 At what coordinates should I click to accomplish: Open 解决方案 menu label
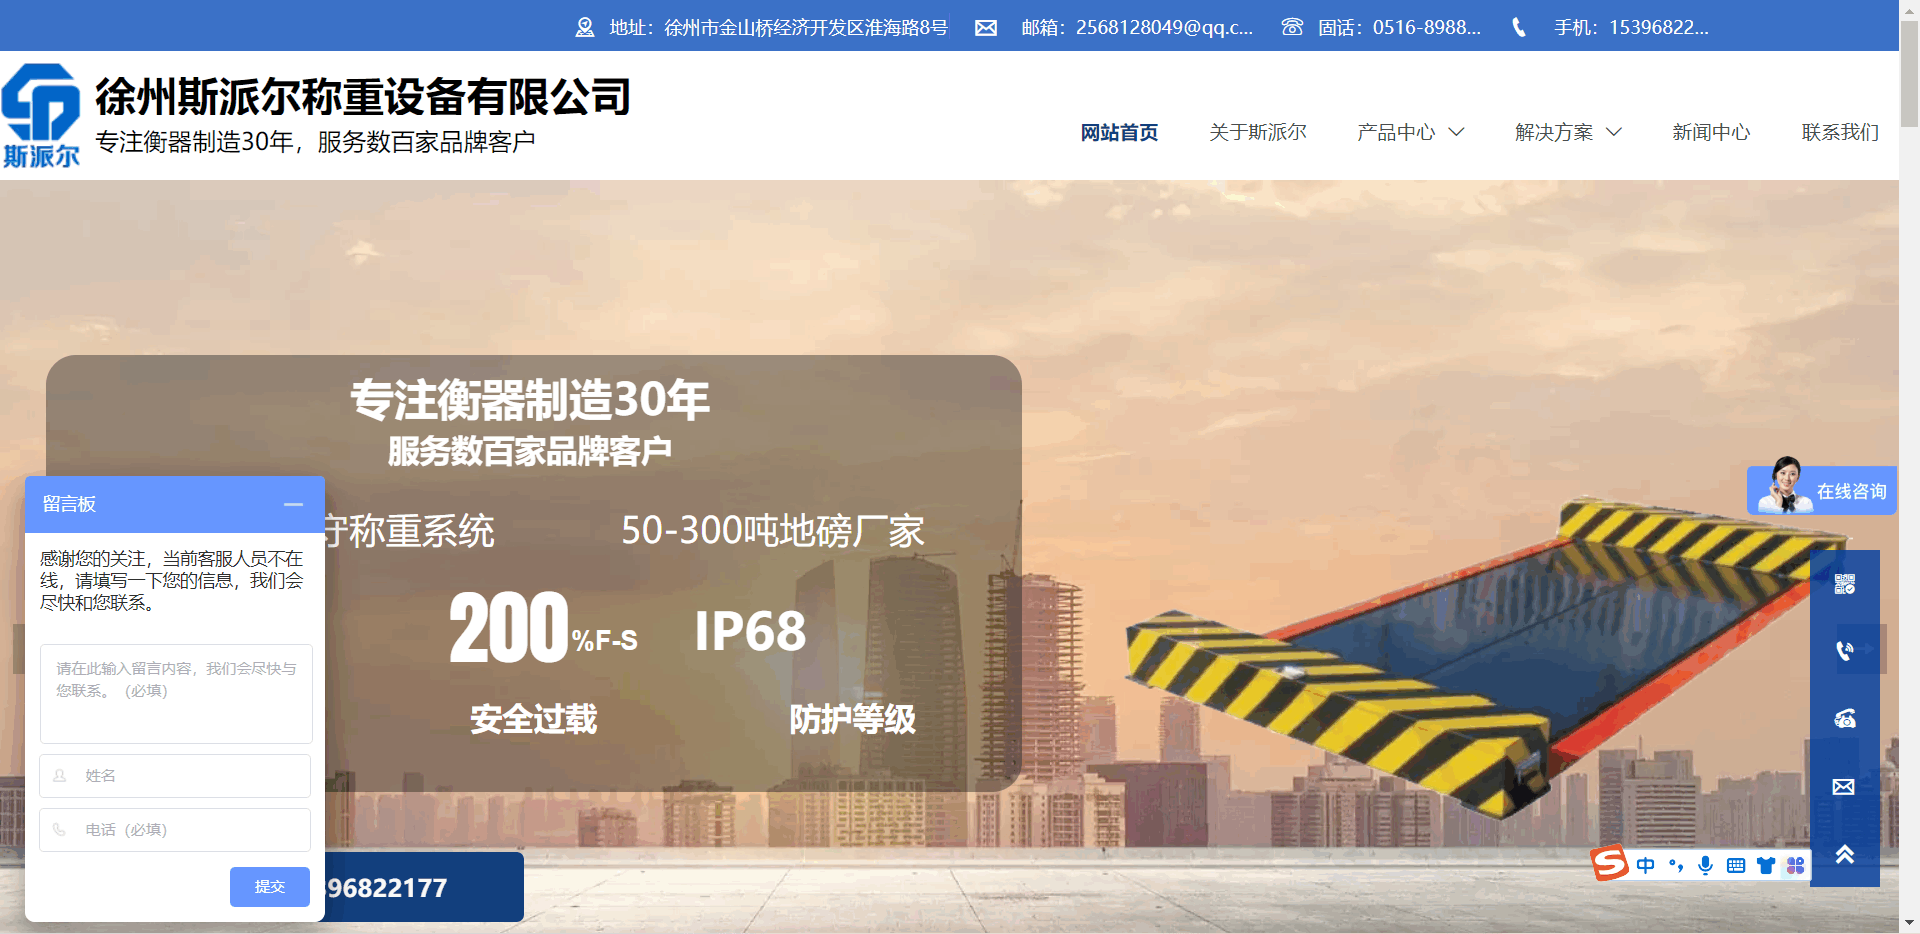click(x=1554, y=132)
